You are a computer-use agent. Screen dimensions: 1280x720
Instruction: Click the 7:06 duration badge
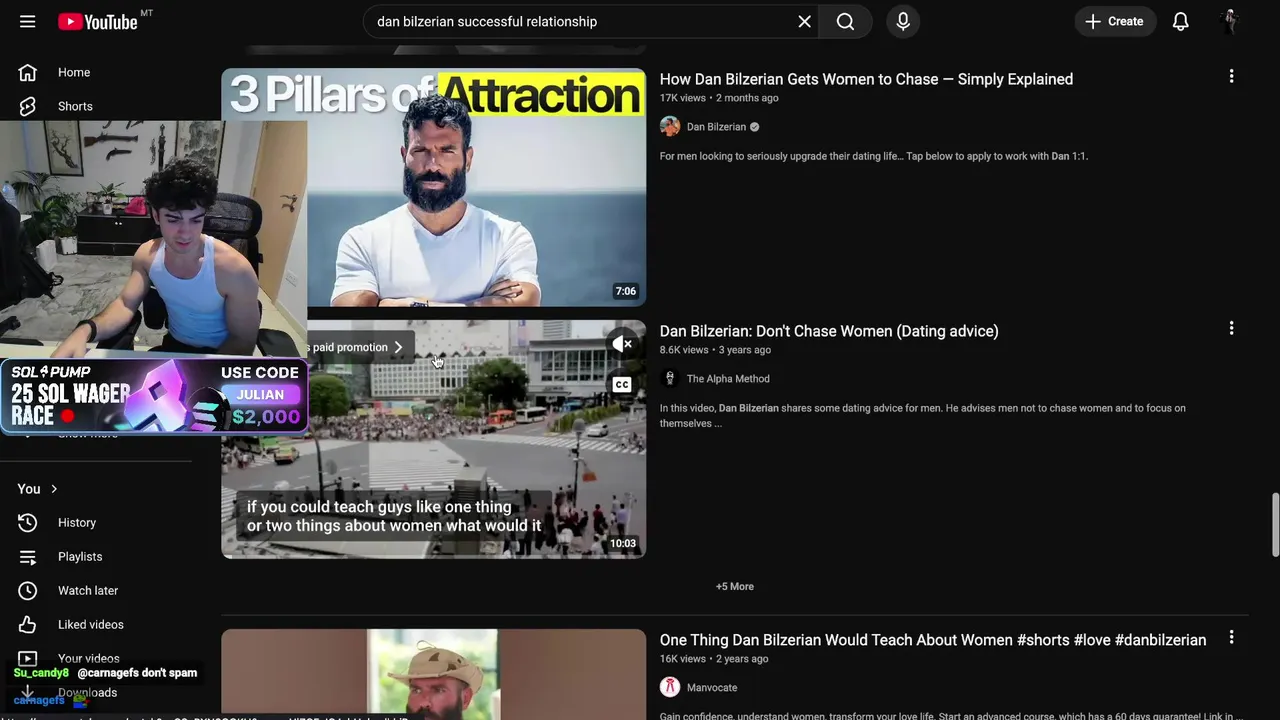coord(626,291)
